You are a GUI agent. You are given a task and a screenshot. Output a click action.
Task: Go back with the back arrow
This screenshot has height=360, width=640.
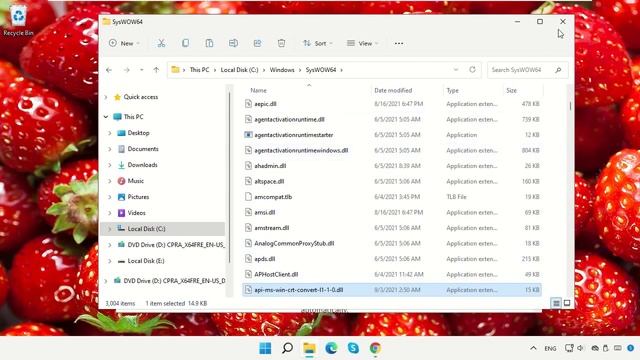click(109, 70)
